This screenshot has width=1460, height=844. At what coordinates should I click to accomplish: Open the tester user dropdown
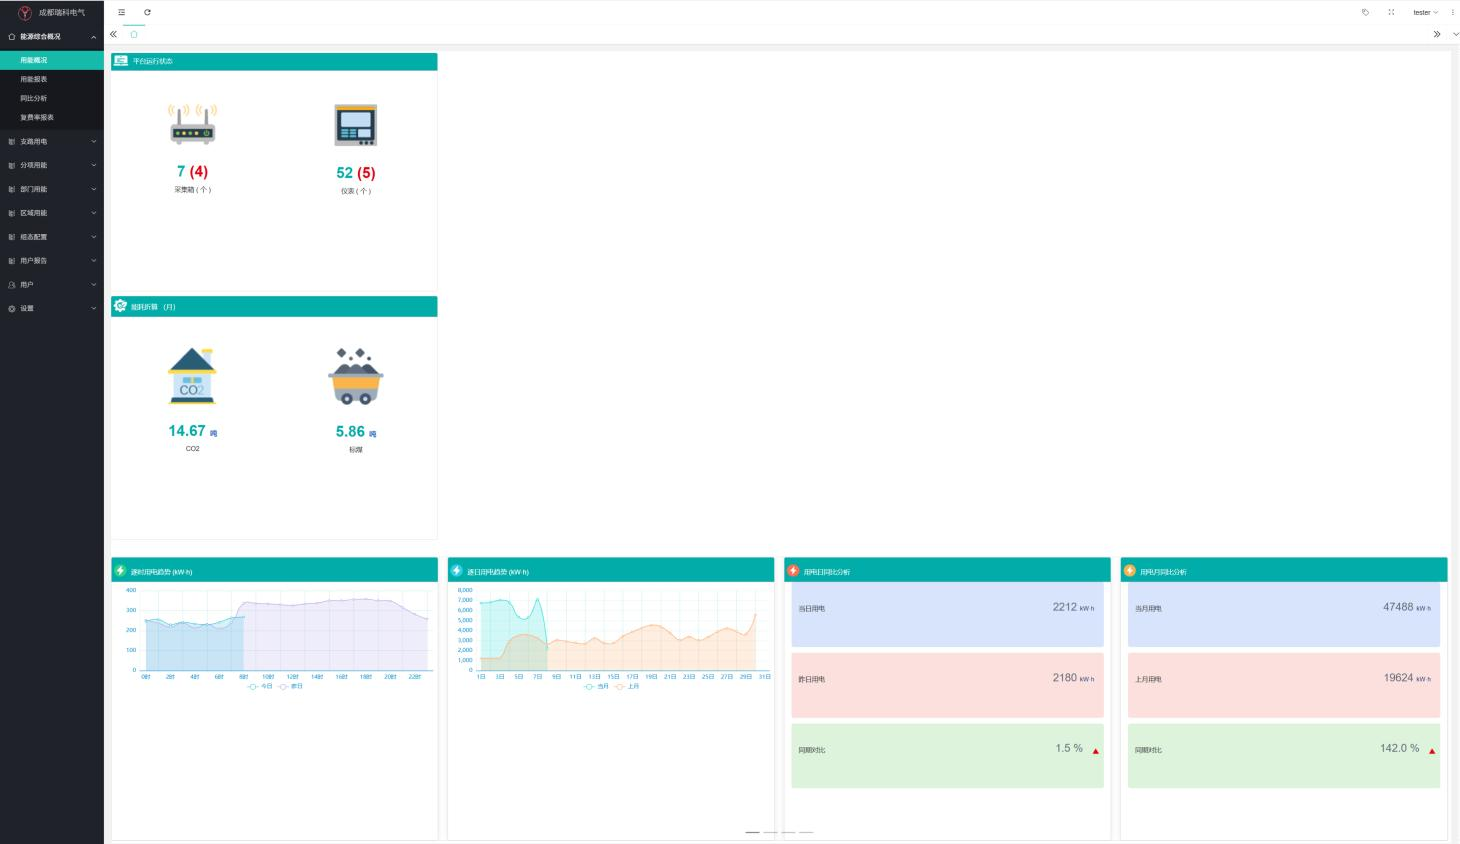click(1425, 12)
